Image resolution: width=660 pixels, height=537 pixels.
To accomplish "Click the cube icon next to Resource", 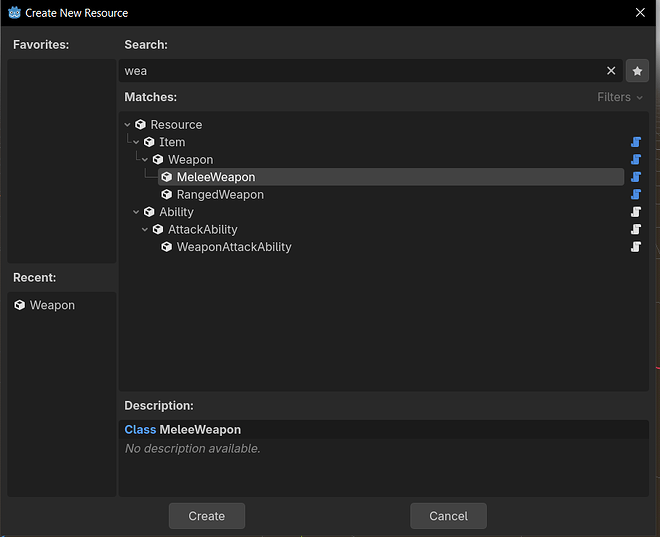I will tap(140, 125).
